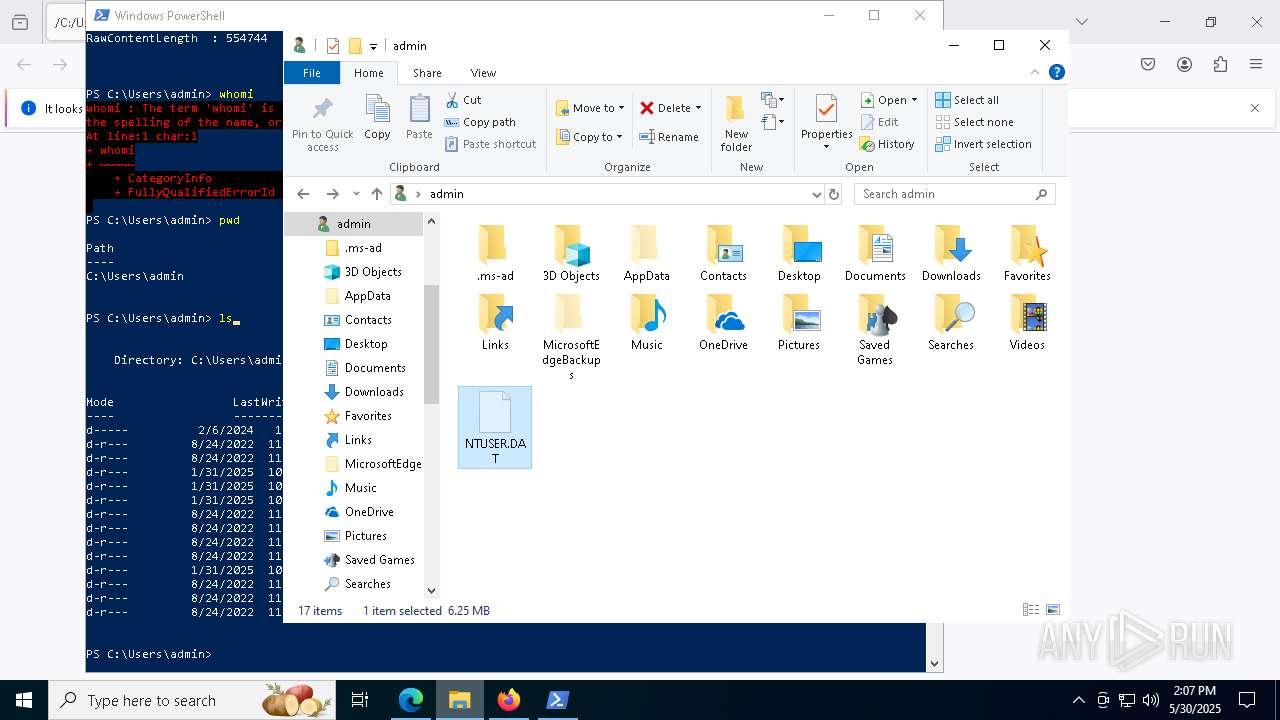Open the Windows Start menu

point(24,700)
